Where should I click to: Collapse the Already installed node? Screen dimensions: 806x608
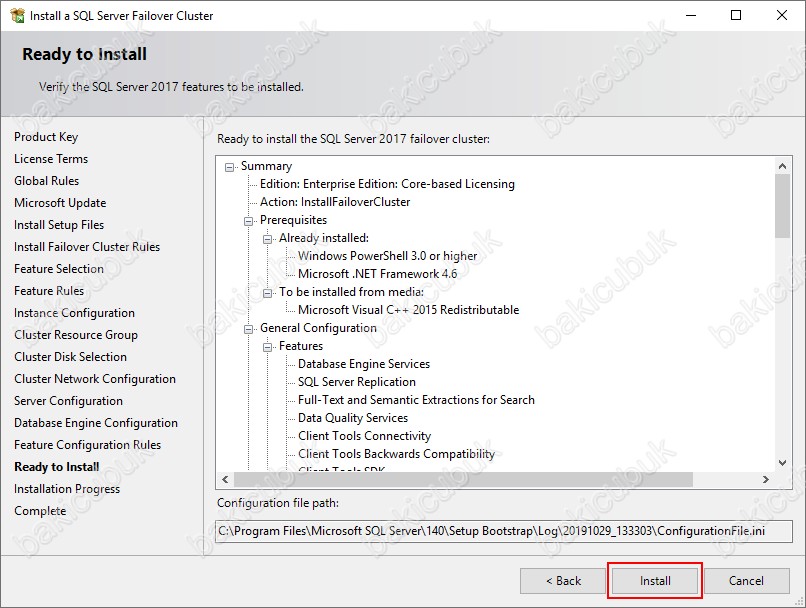[267, 239]
